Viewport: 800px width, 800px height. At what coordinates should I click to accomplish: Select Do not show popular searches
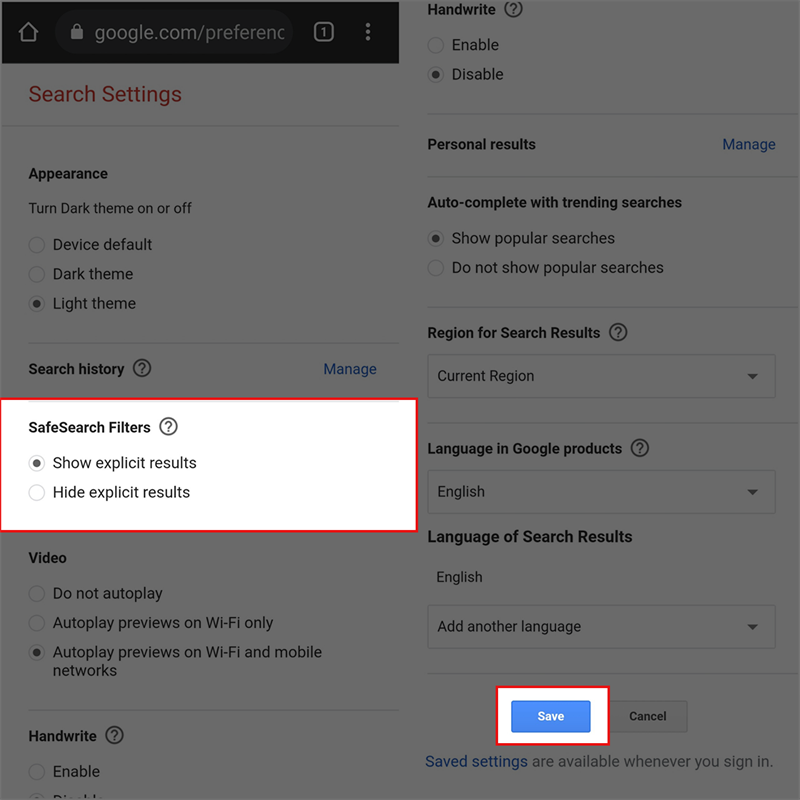(436, 268)
